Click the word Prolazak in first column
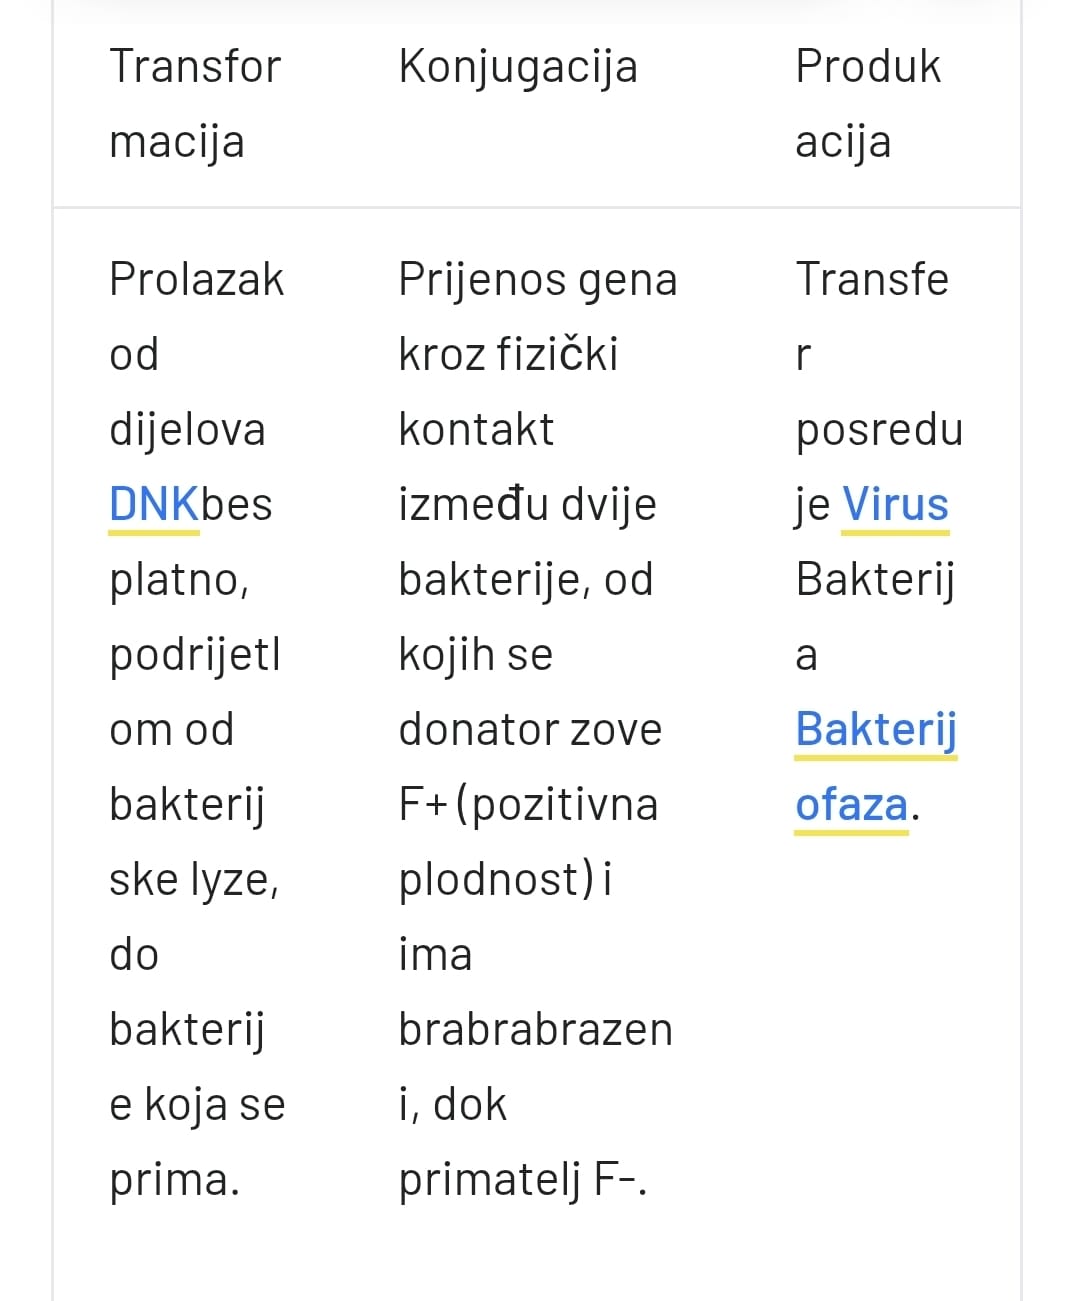This screenshot has height=1301, width=1080. pyautogui.click(x=196, y=279)
